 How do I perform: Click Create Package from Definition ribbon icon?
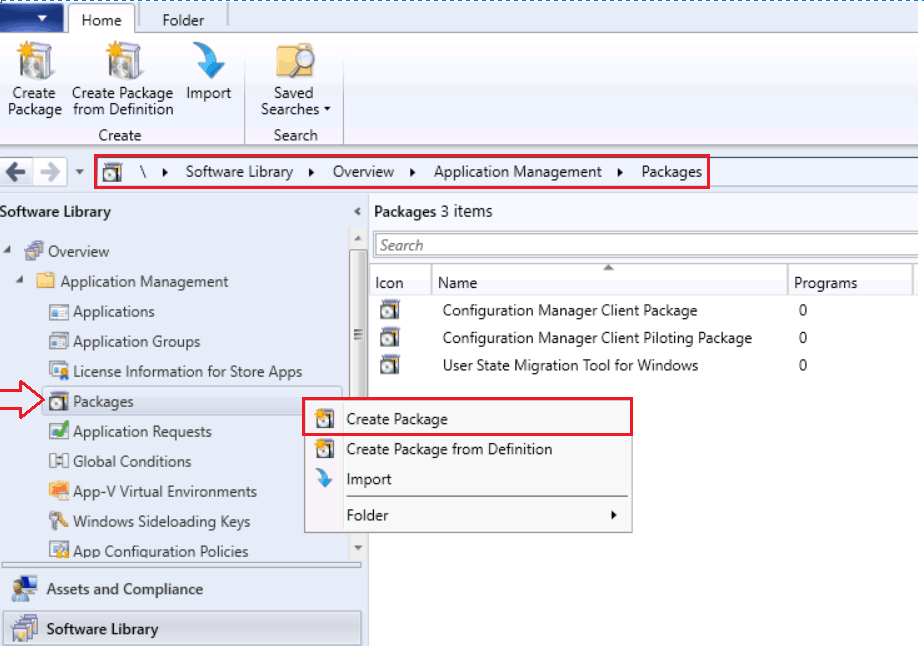tap(123, 61)
